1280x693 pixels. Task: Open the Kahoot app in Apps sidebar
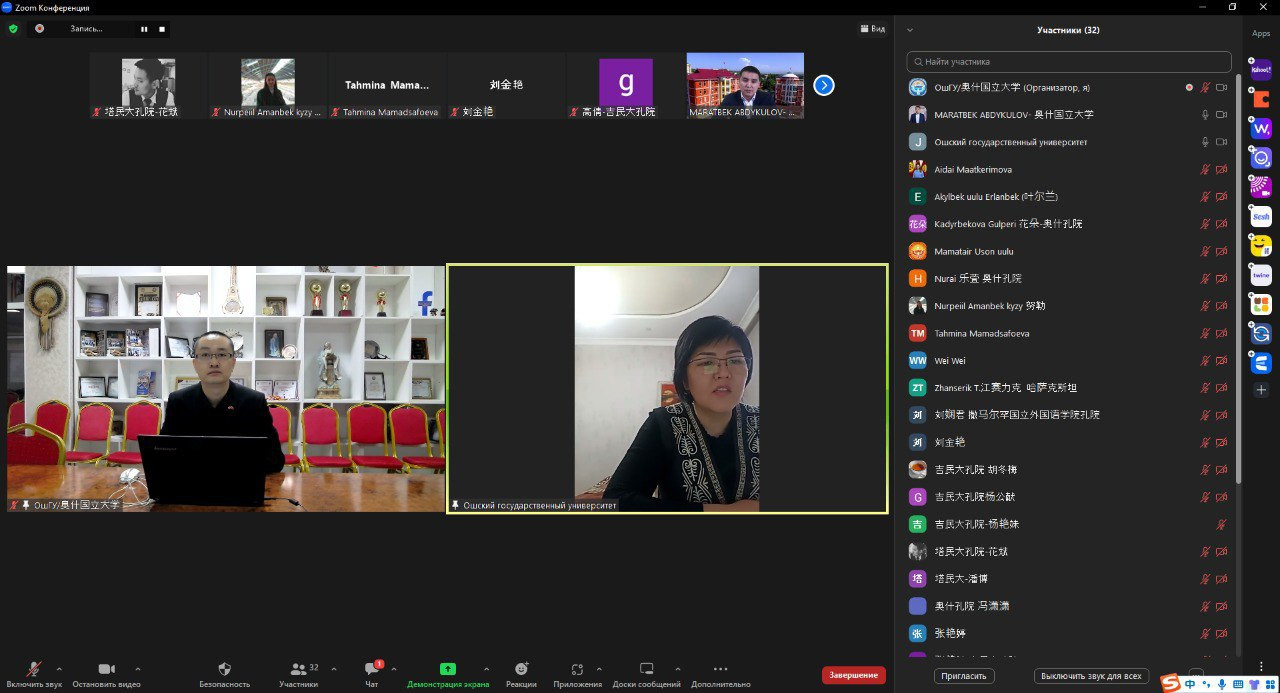pyautogui.click(x=1261, y=72)
